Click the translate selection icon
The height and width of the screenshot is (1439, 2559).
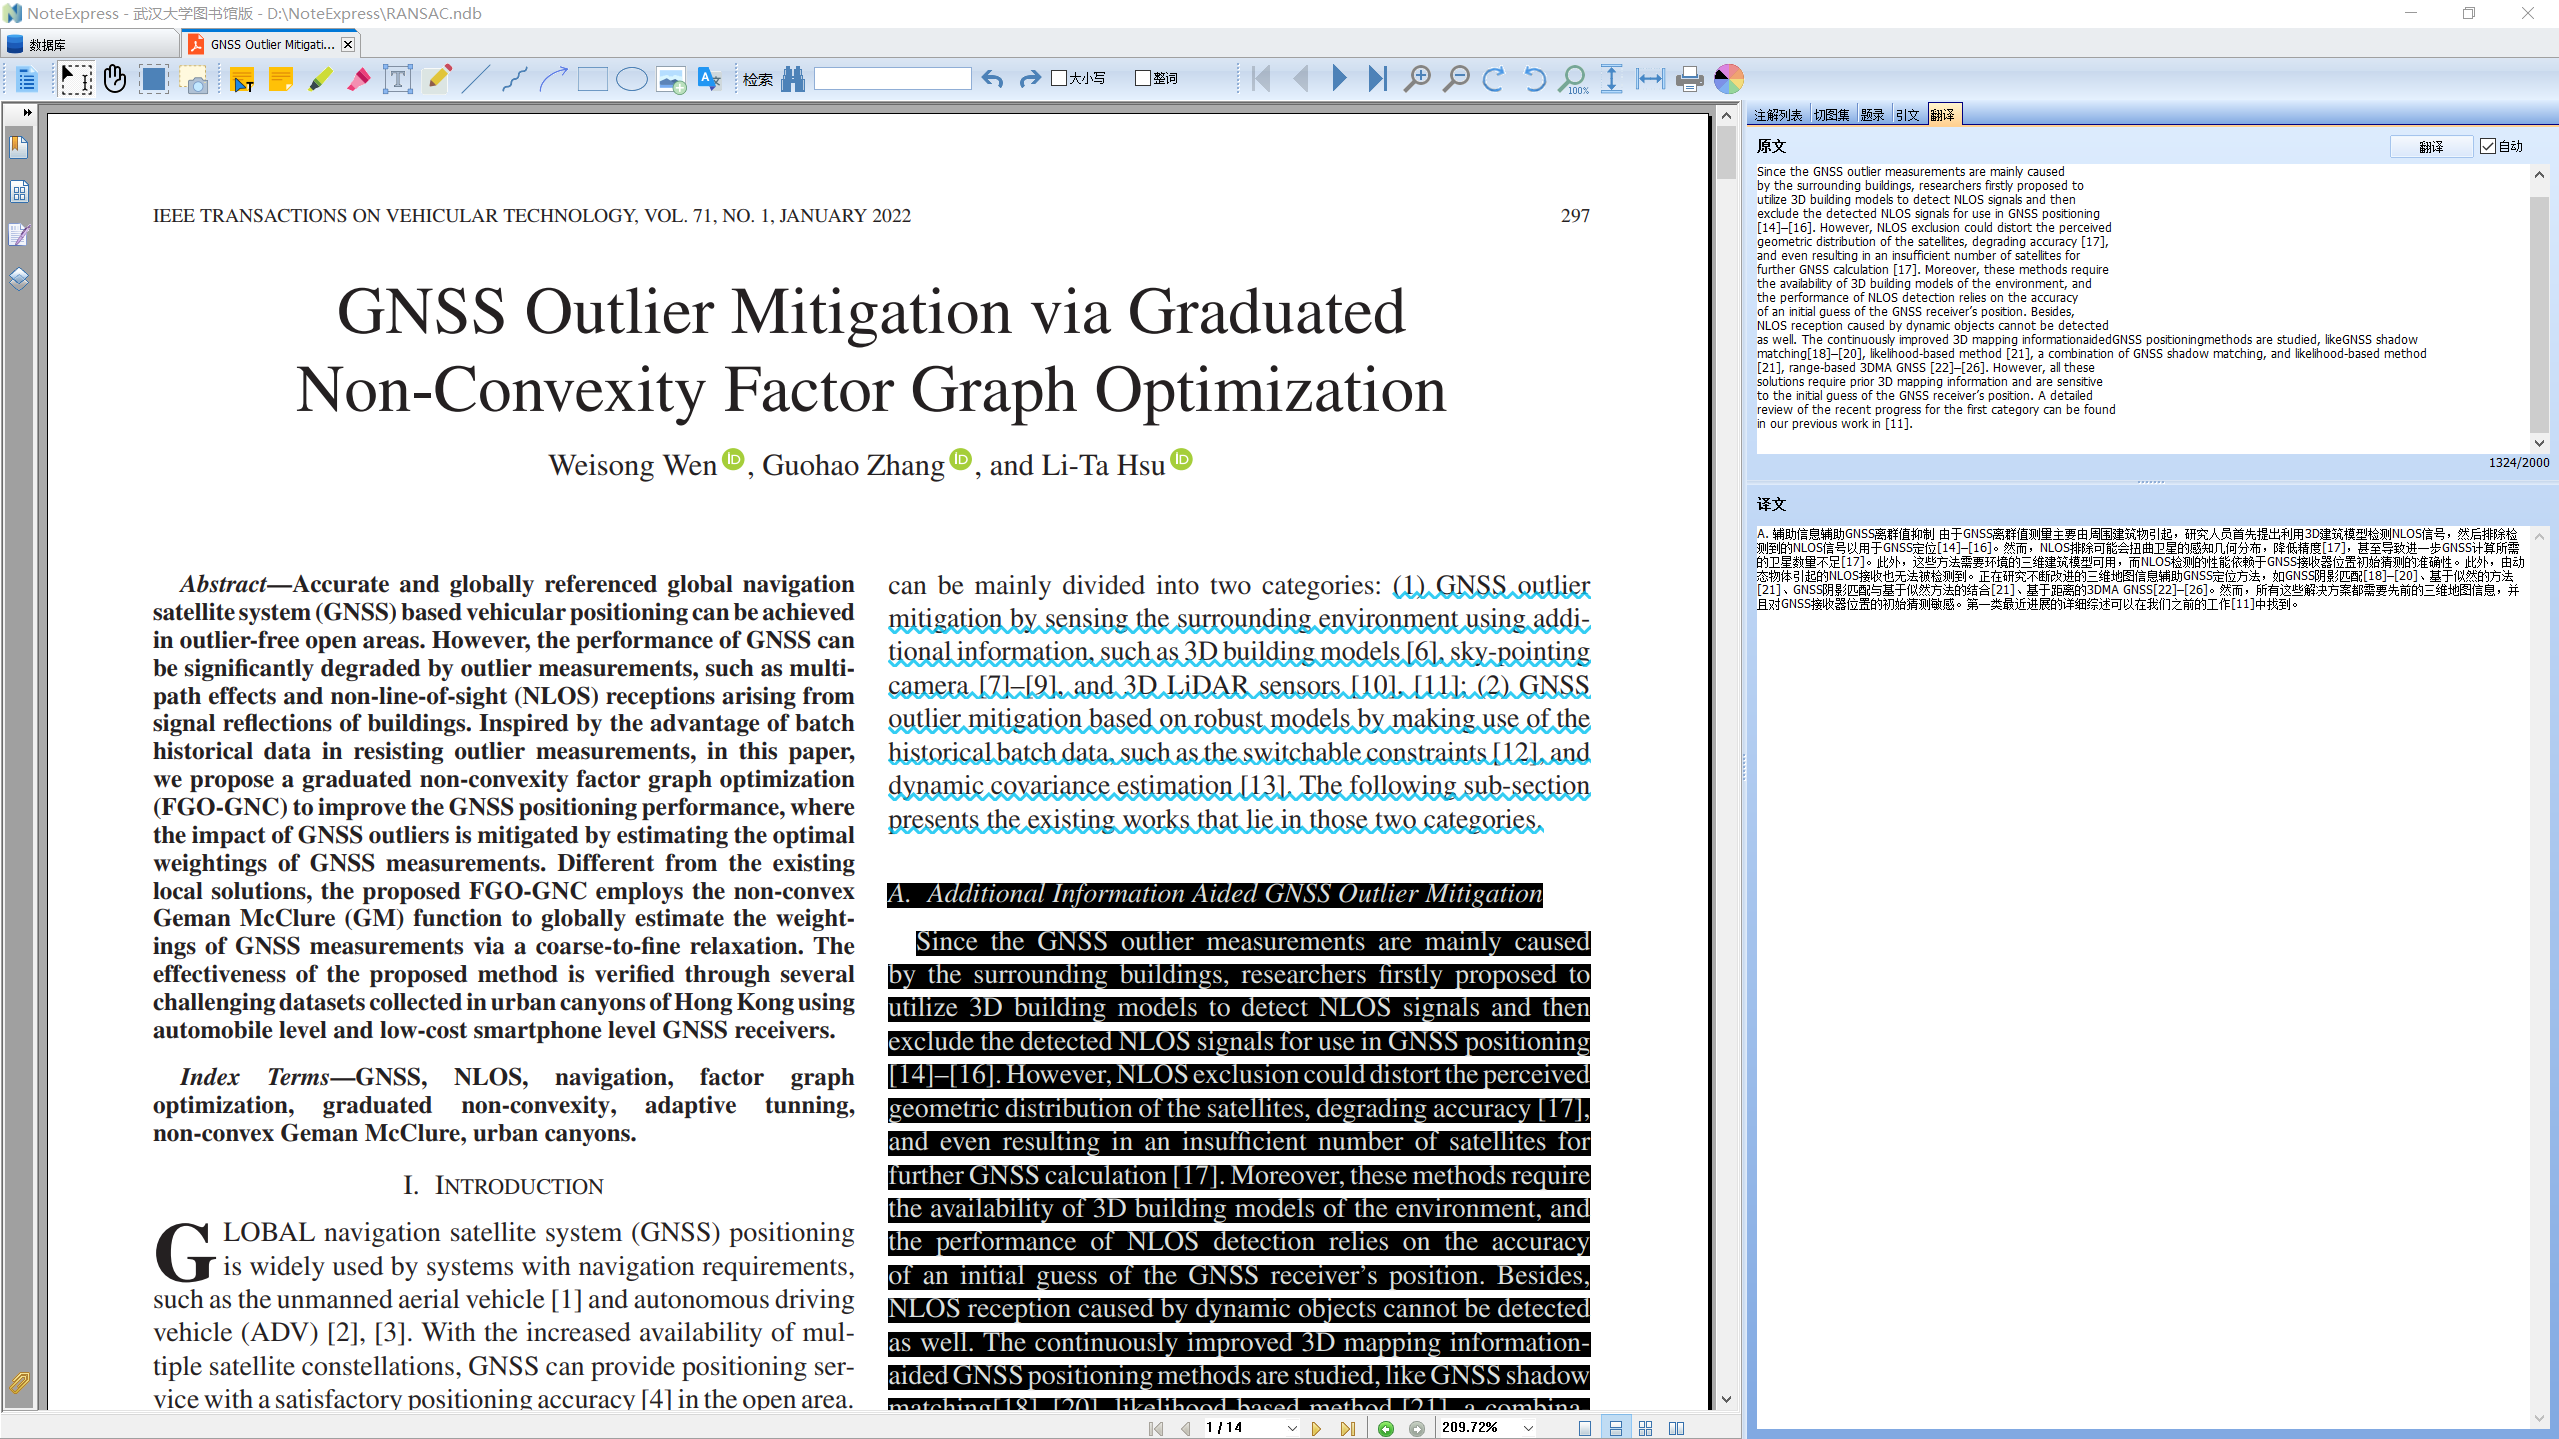coord(709,79)
